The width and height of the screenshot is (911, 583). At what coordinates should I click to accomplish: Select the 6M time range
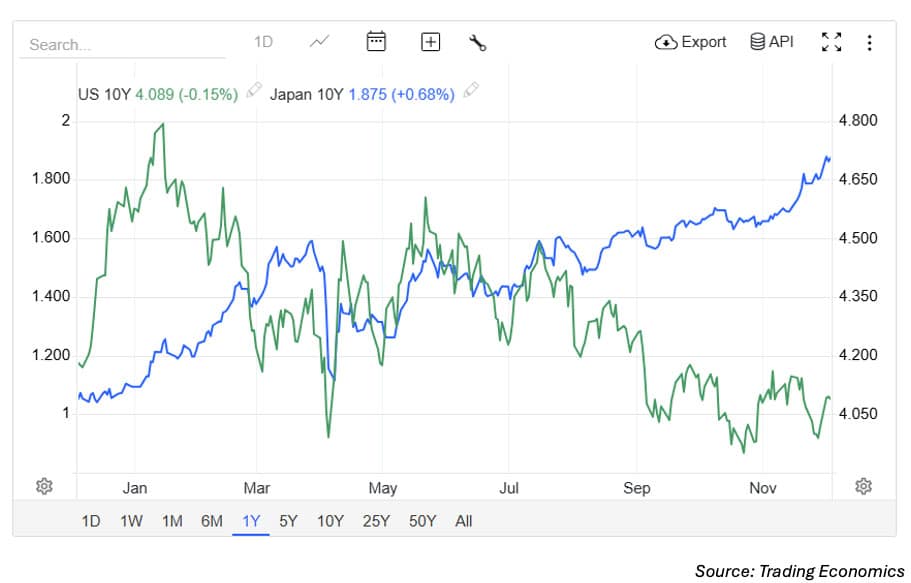[211, 521]
